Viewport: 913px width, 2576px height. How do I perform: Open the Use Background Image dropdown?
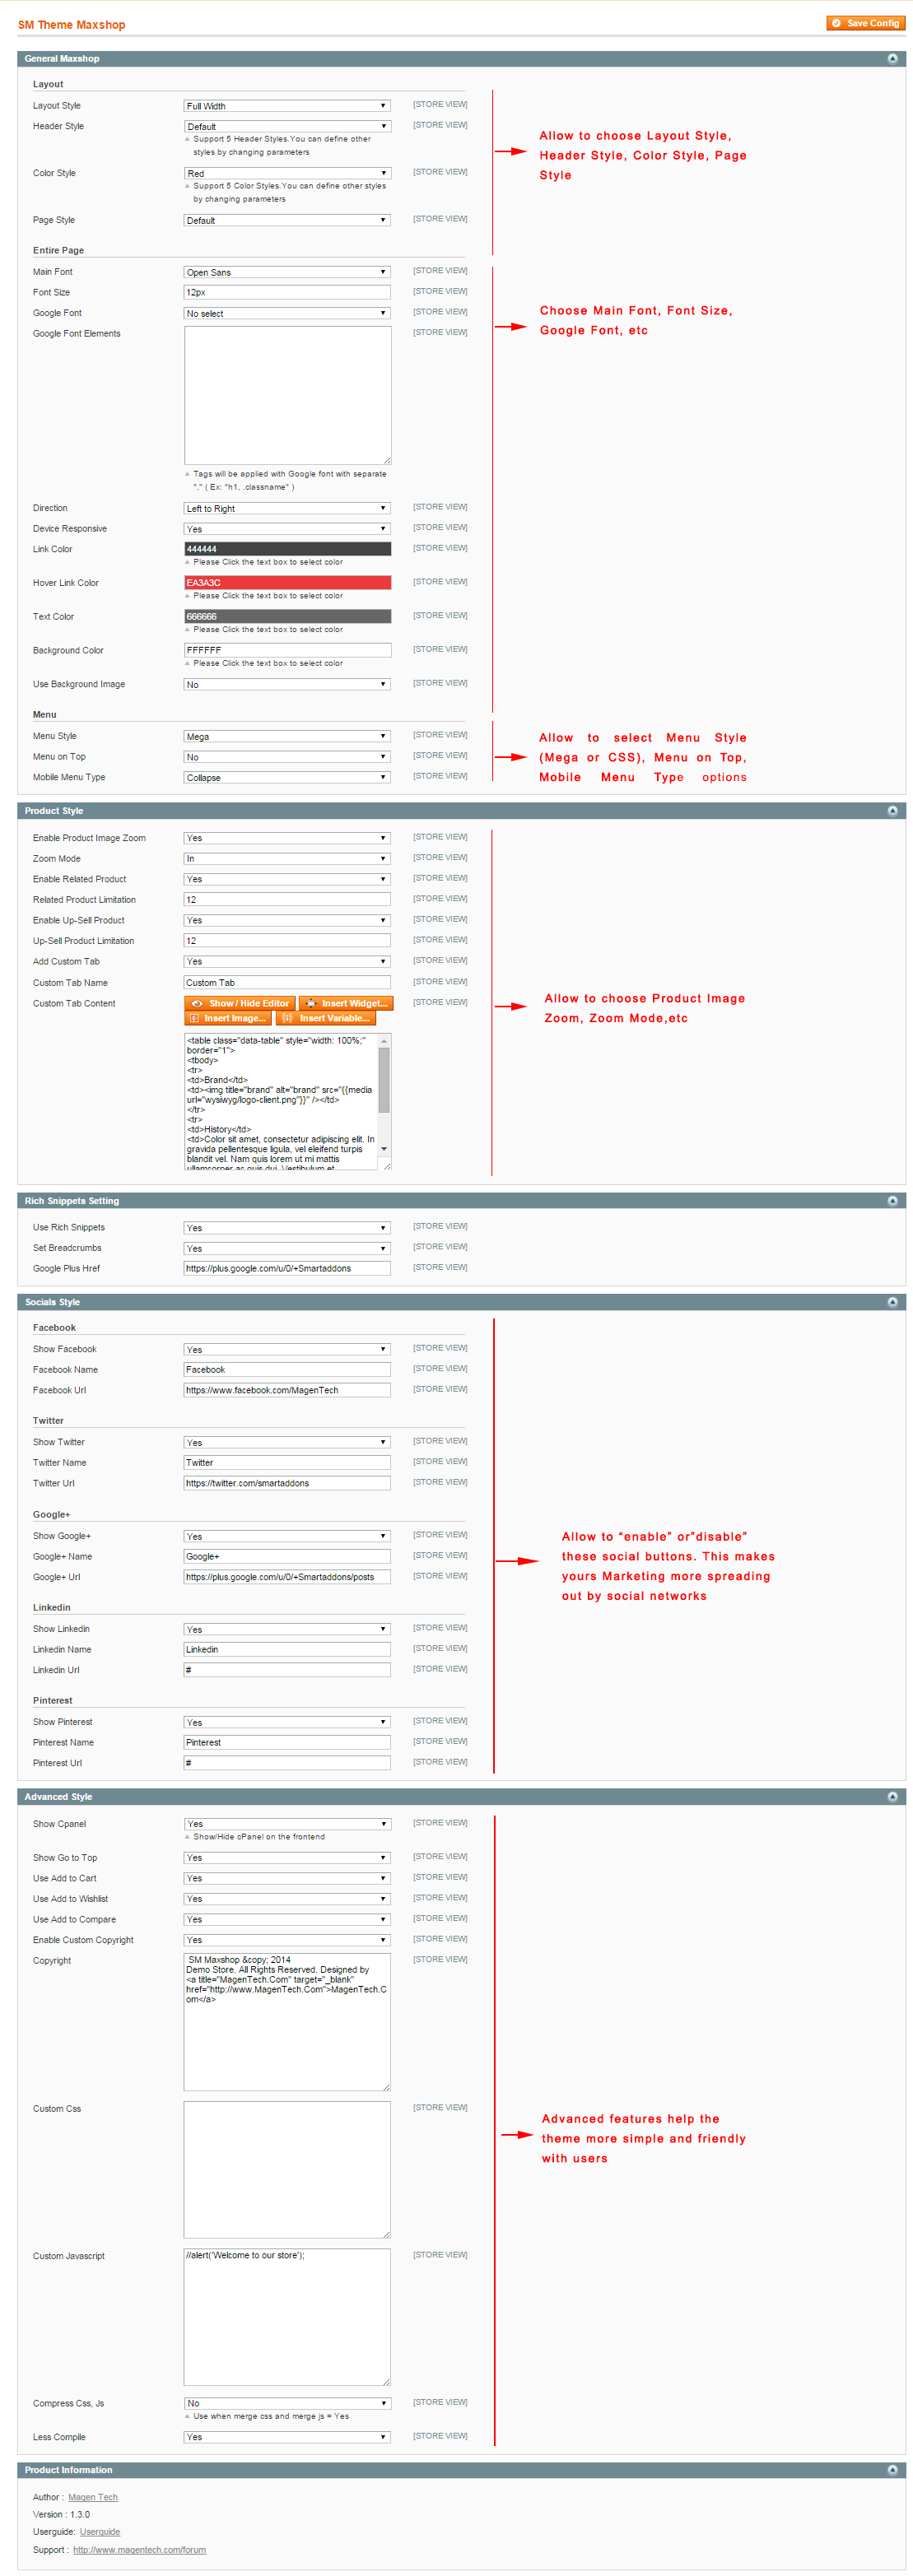(287, 685)
